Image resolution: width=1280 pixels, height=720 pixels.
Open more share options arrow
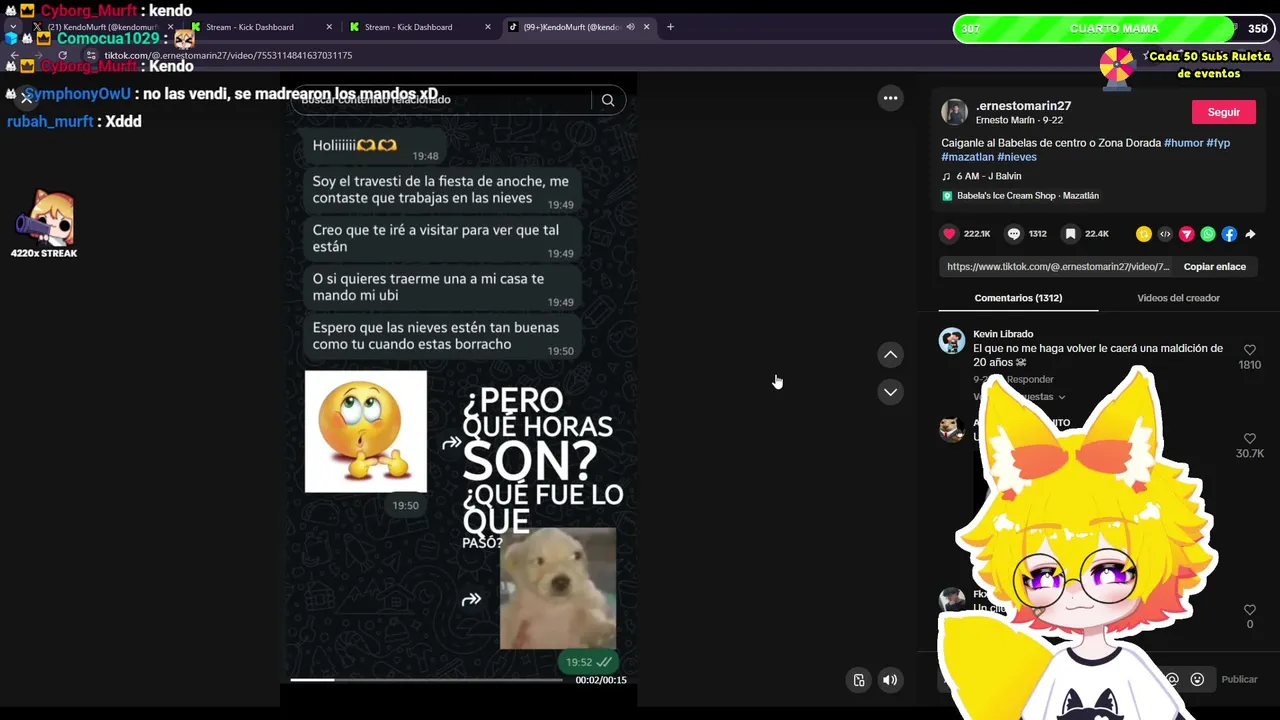pyautogui.click(x=1250, y=234)
